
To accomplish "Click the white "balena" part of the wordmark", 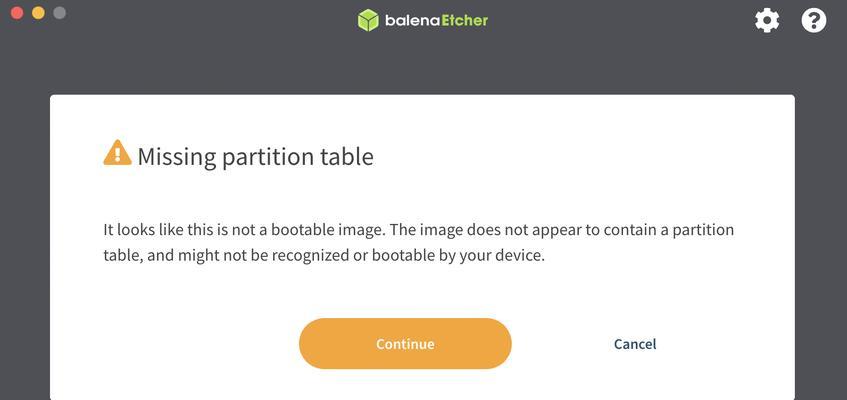I will [x=413, y=21].
